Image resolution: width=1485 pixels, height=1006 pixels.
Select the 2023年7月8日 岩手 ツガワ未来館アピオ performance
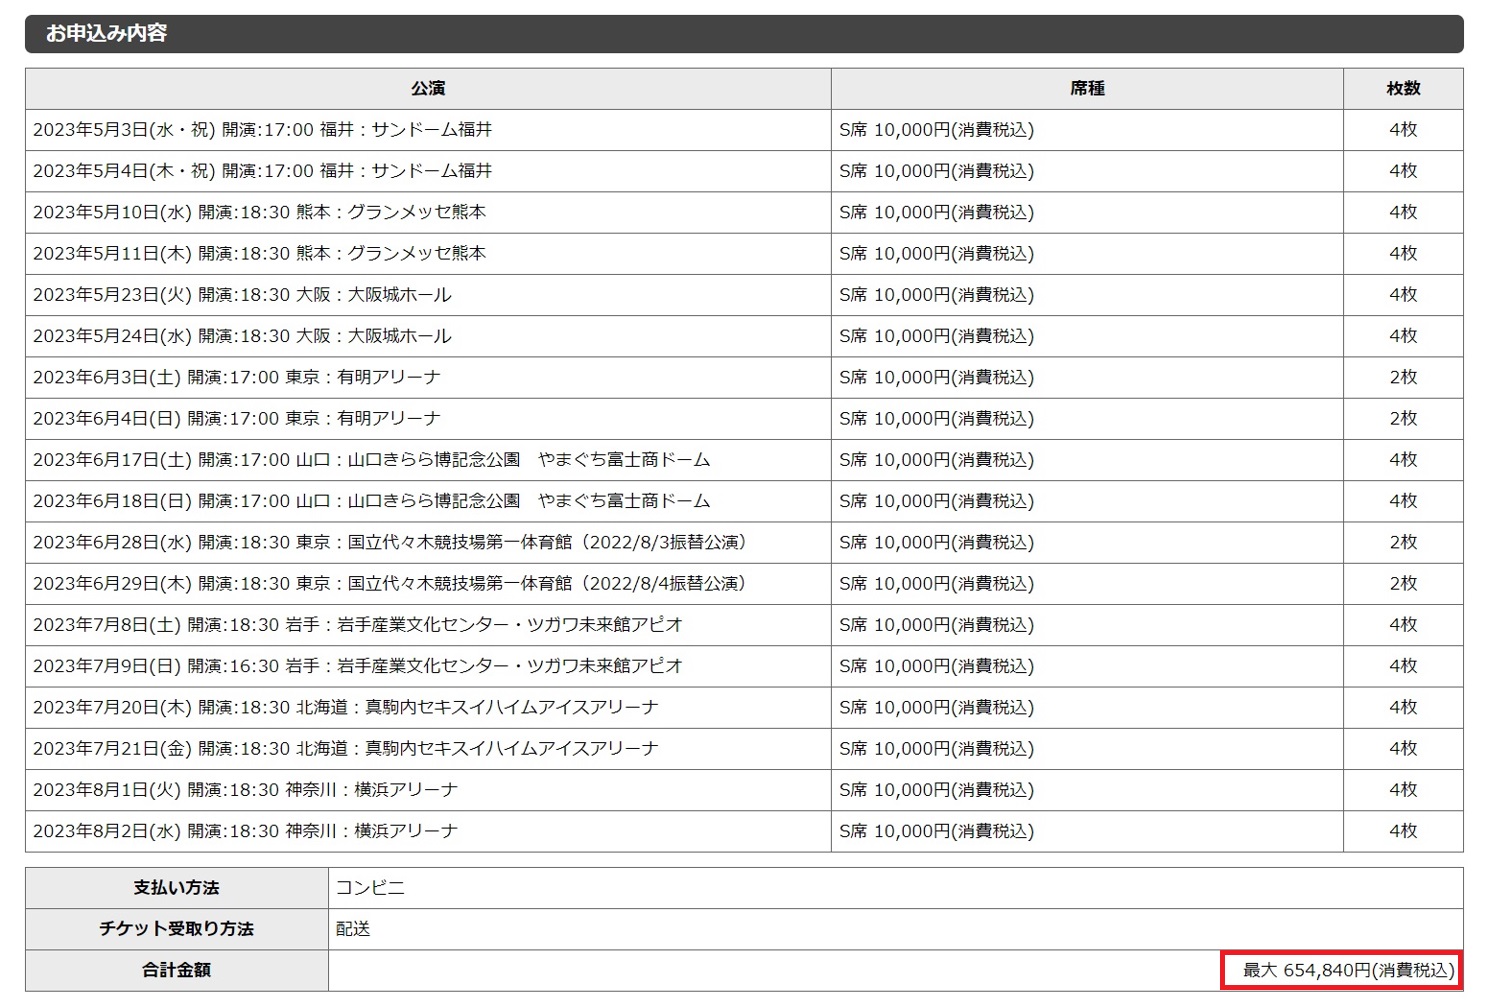click(358, 625)
